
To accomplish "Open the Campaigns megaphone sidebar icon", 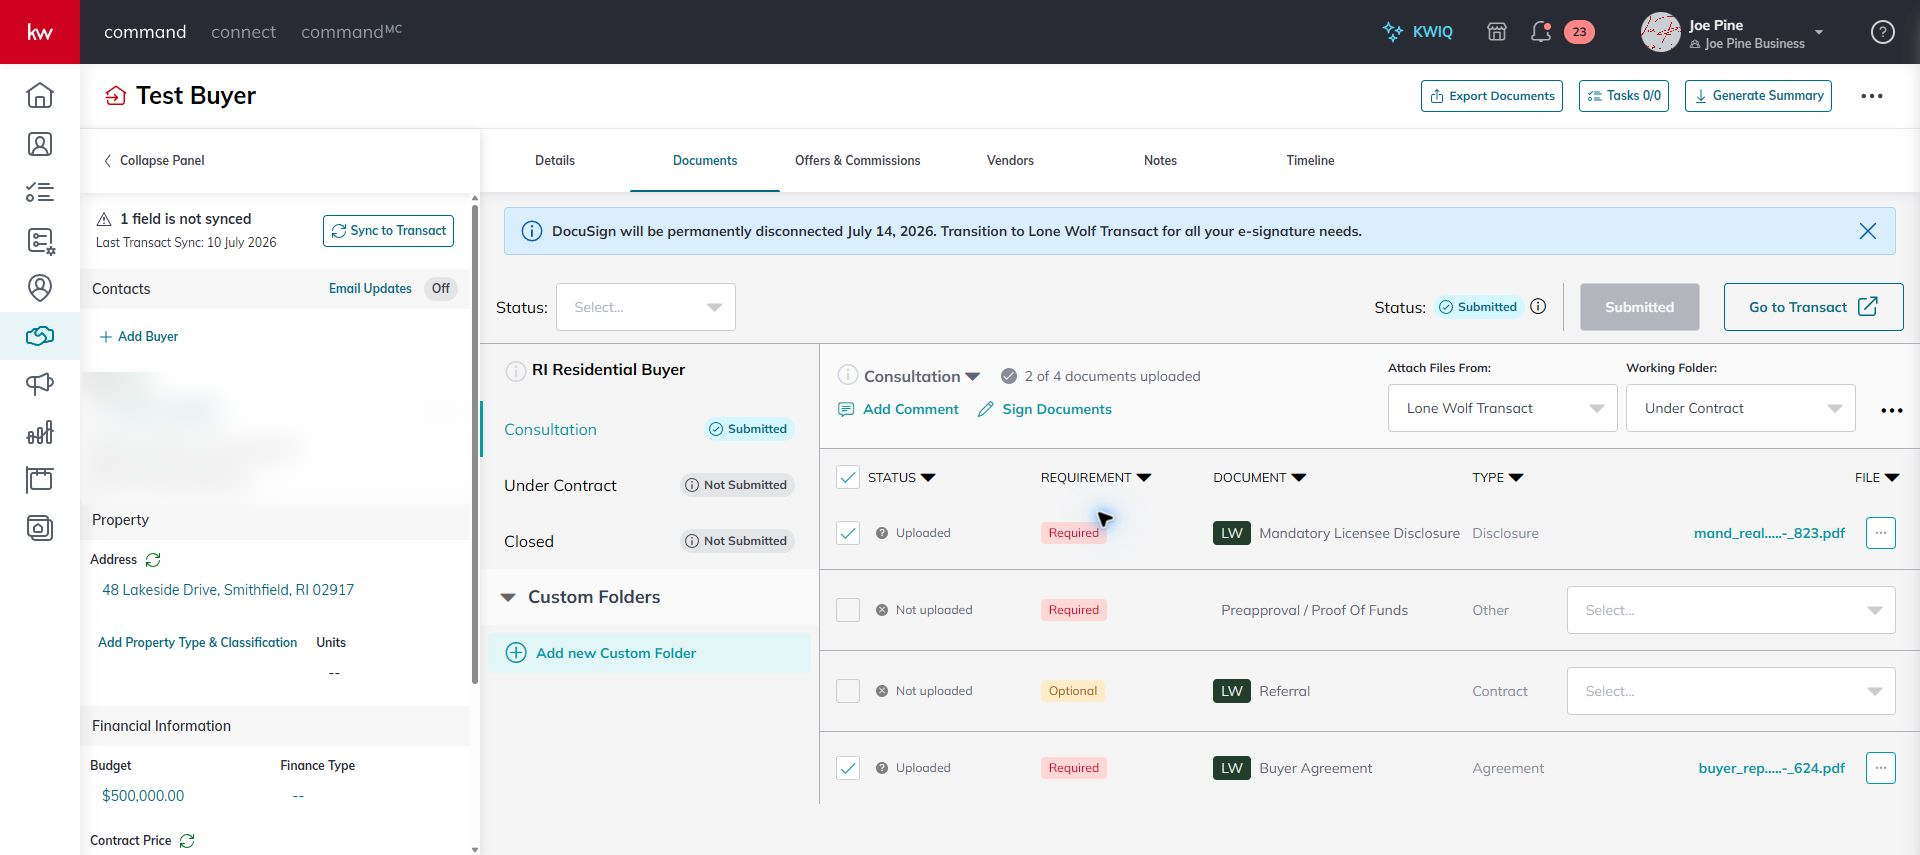I will pyautogui.click(x=40, y=384).
